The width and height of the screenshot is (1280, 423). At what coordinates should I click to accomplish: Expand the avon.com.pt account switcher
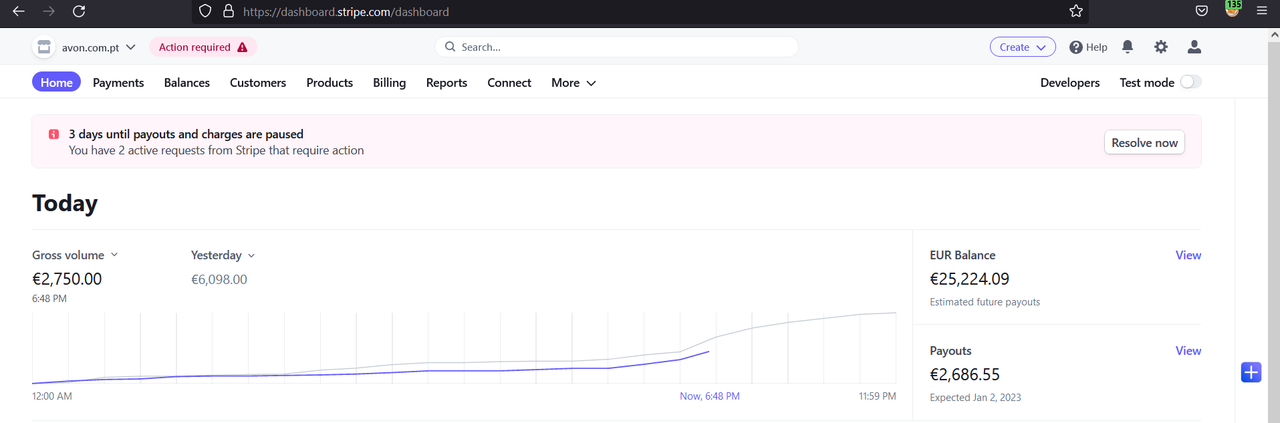99,47
